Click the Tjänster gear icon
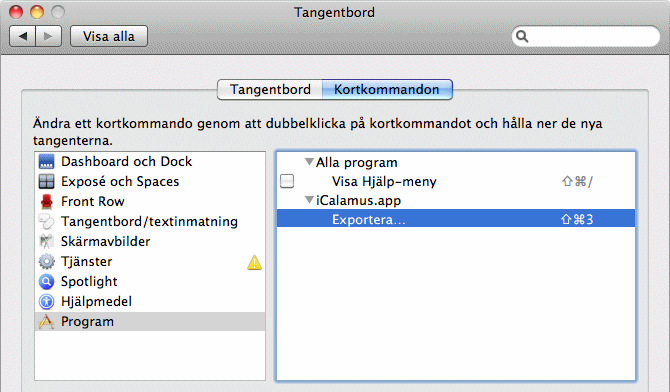Screen dimensions: 670x392 point(47,261)
